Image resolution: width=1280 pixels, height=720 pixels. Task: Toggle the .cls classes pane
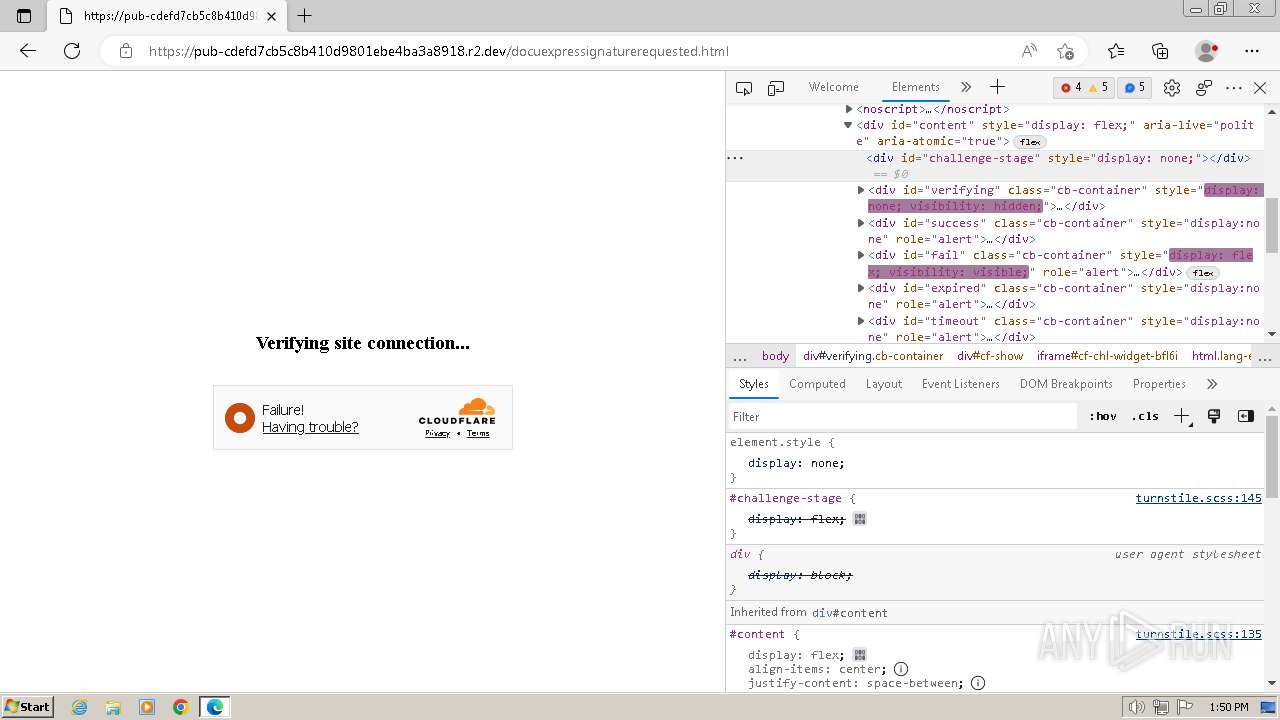1145,416
